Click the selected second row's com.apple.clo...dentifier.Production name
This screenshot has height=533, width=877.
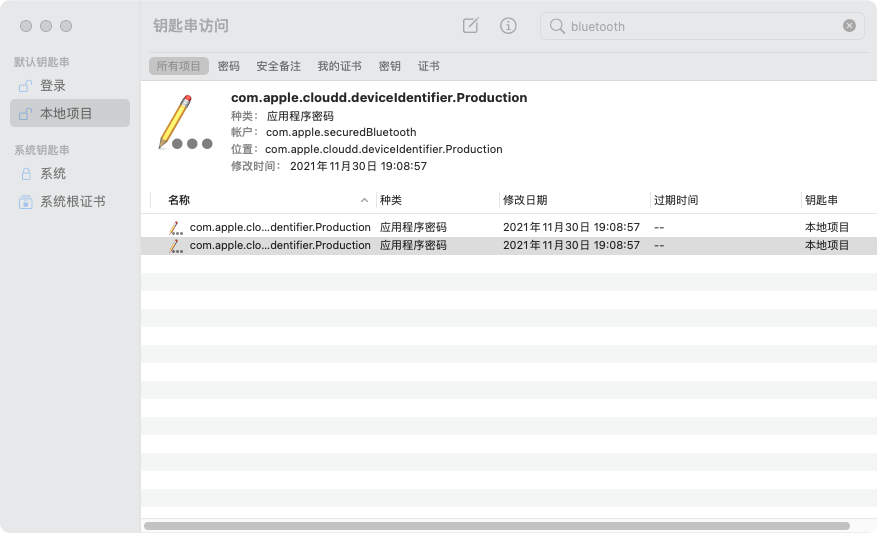(x=280, y=245)
